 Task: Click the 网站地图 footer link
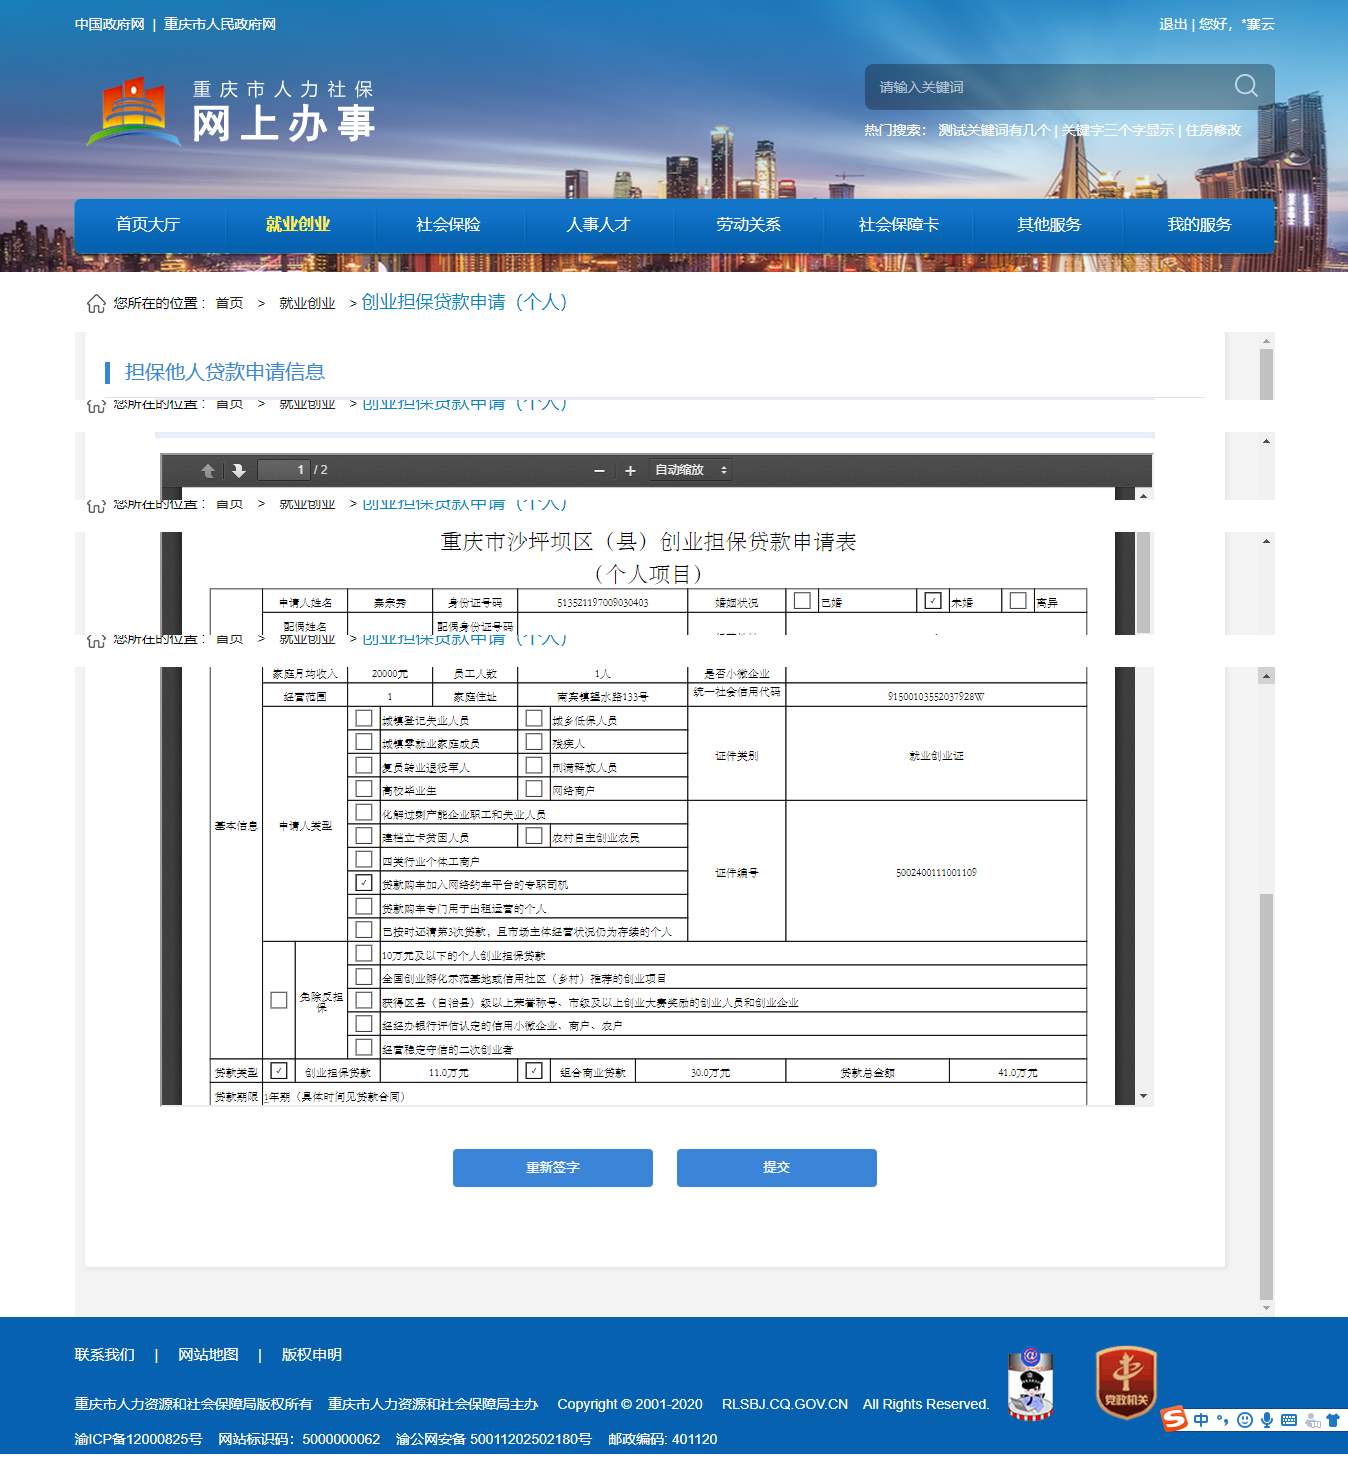pyautogui.click(x=208, y=1355)
